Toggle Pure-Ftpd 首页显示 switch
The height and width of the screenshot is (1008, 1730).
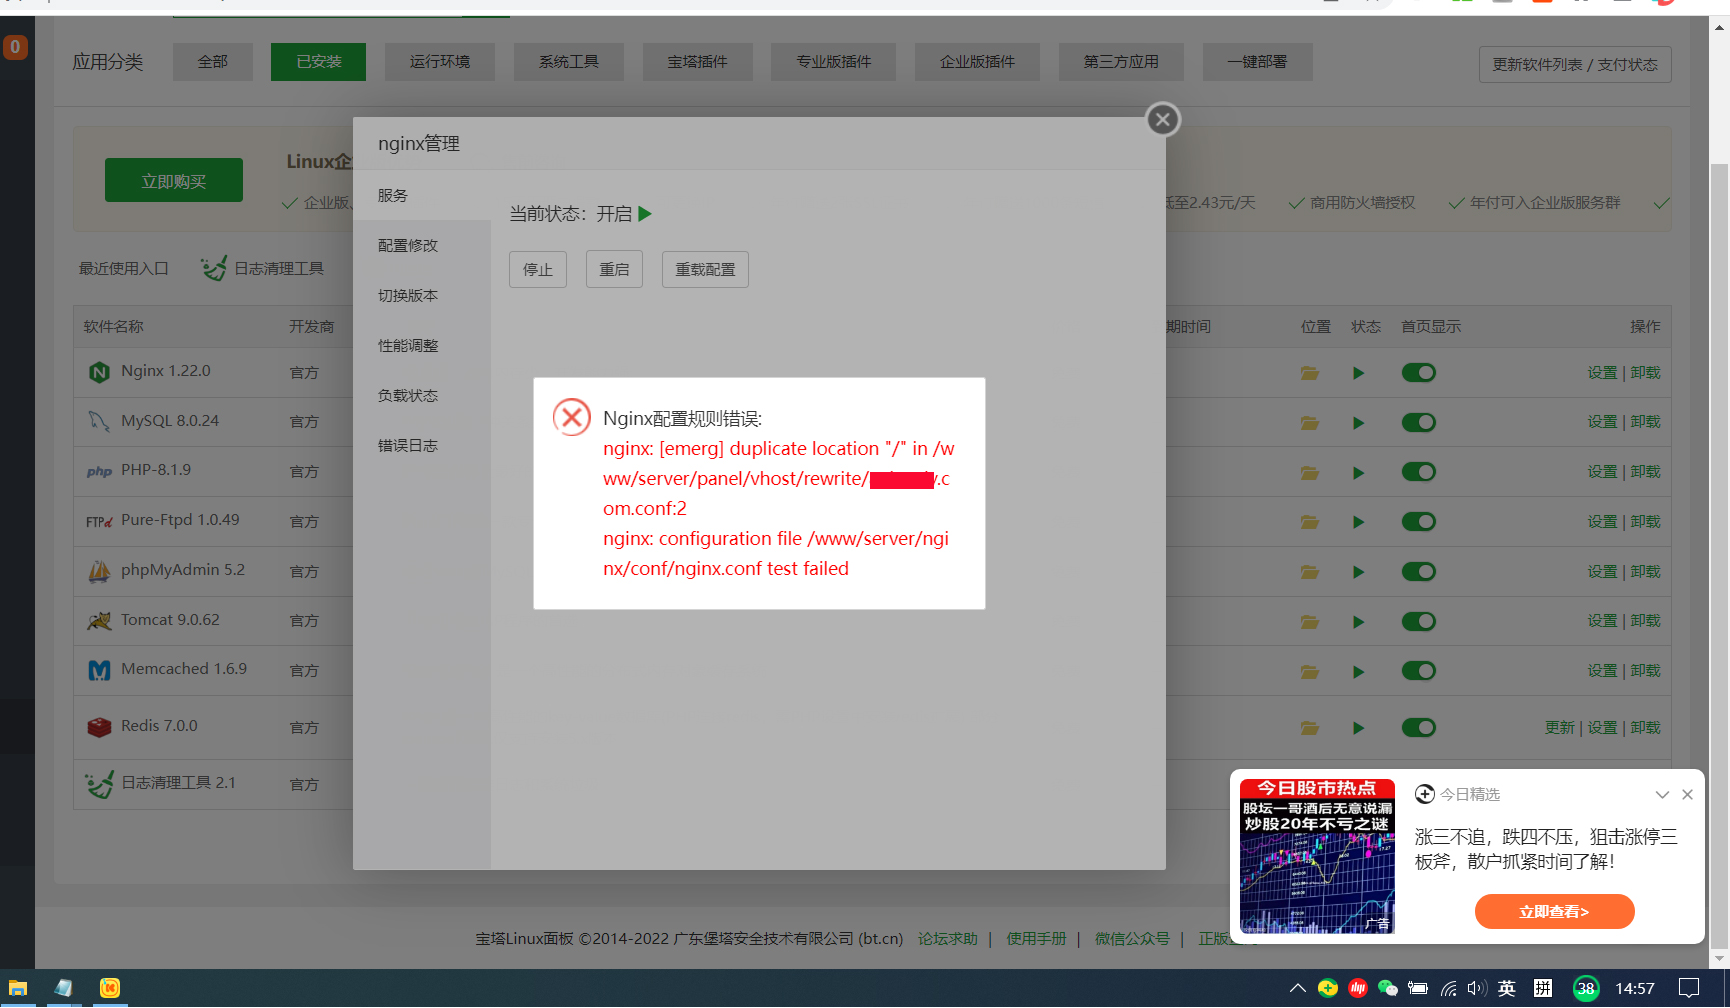point(1418,522)
